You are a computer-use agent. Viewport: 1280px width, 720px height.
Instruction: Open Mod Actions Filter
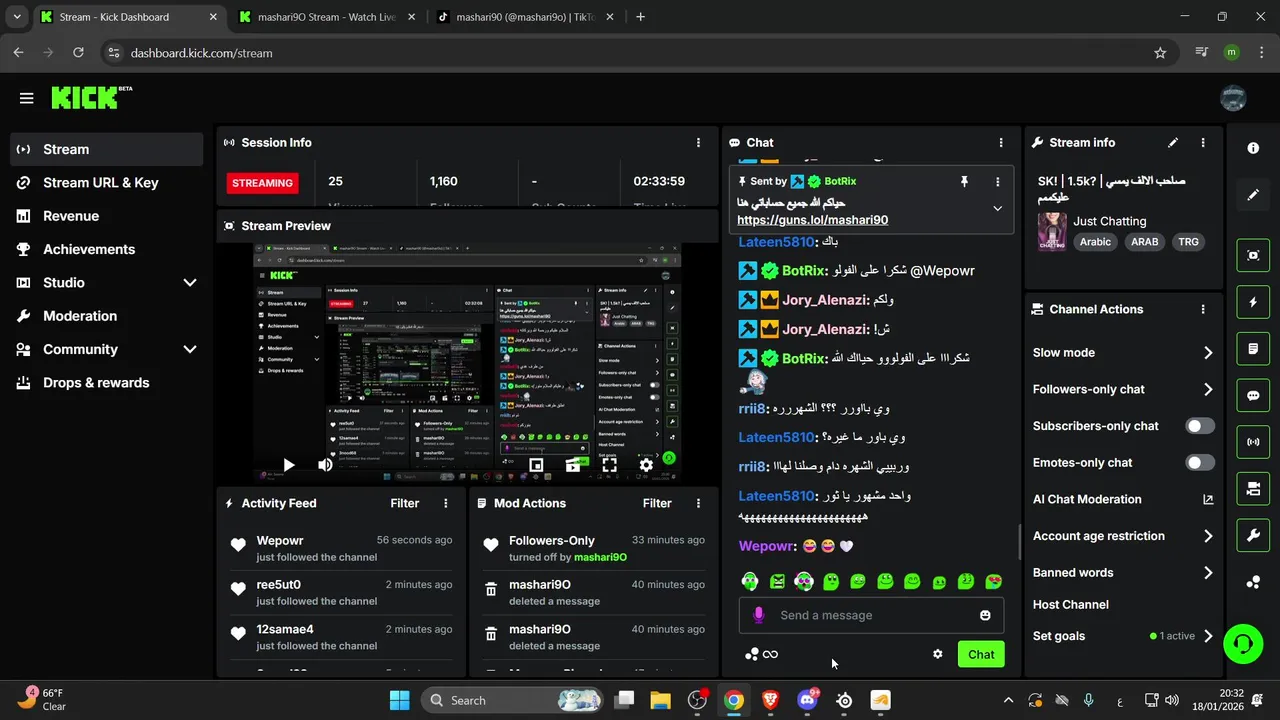[657, 504]
